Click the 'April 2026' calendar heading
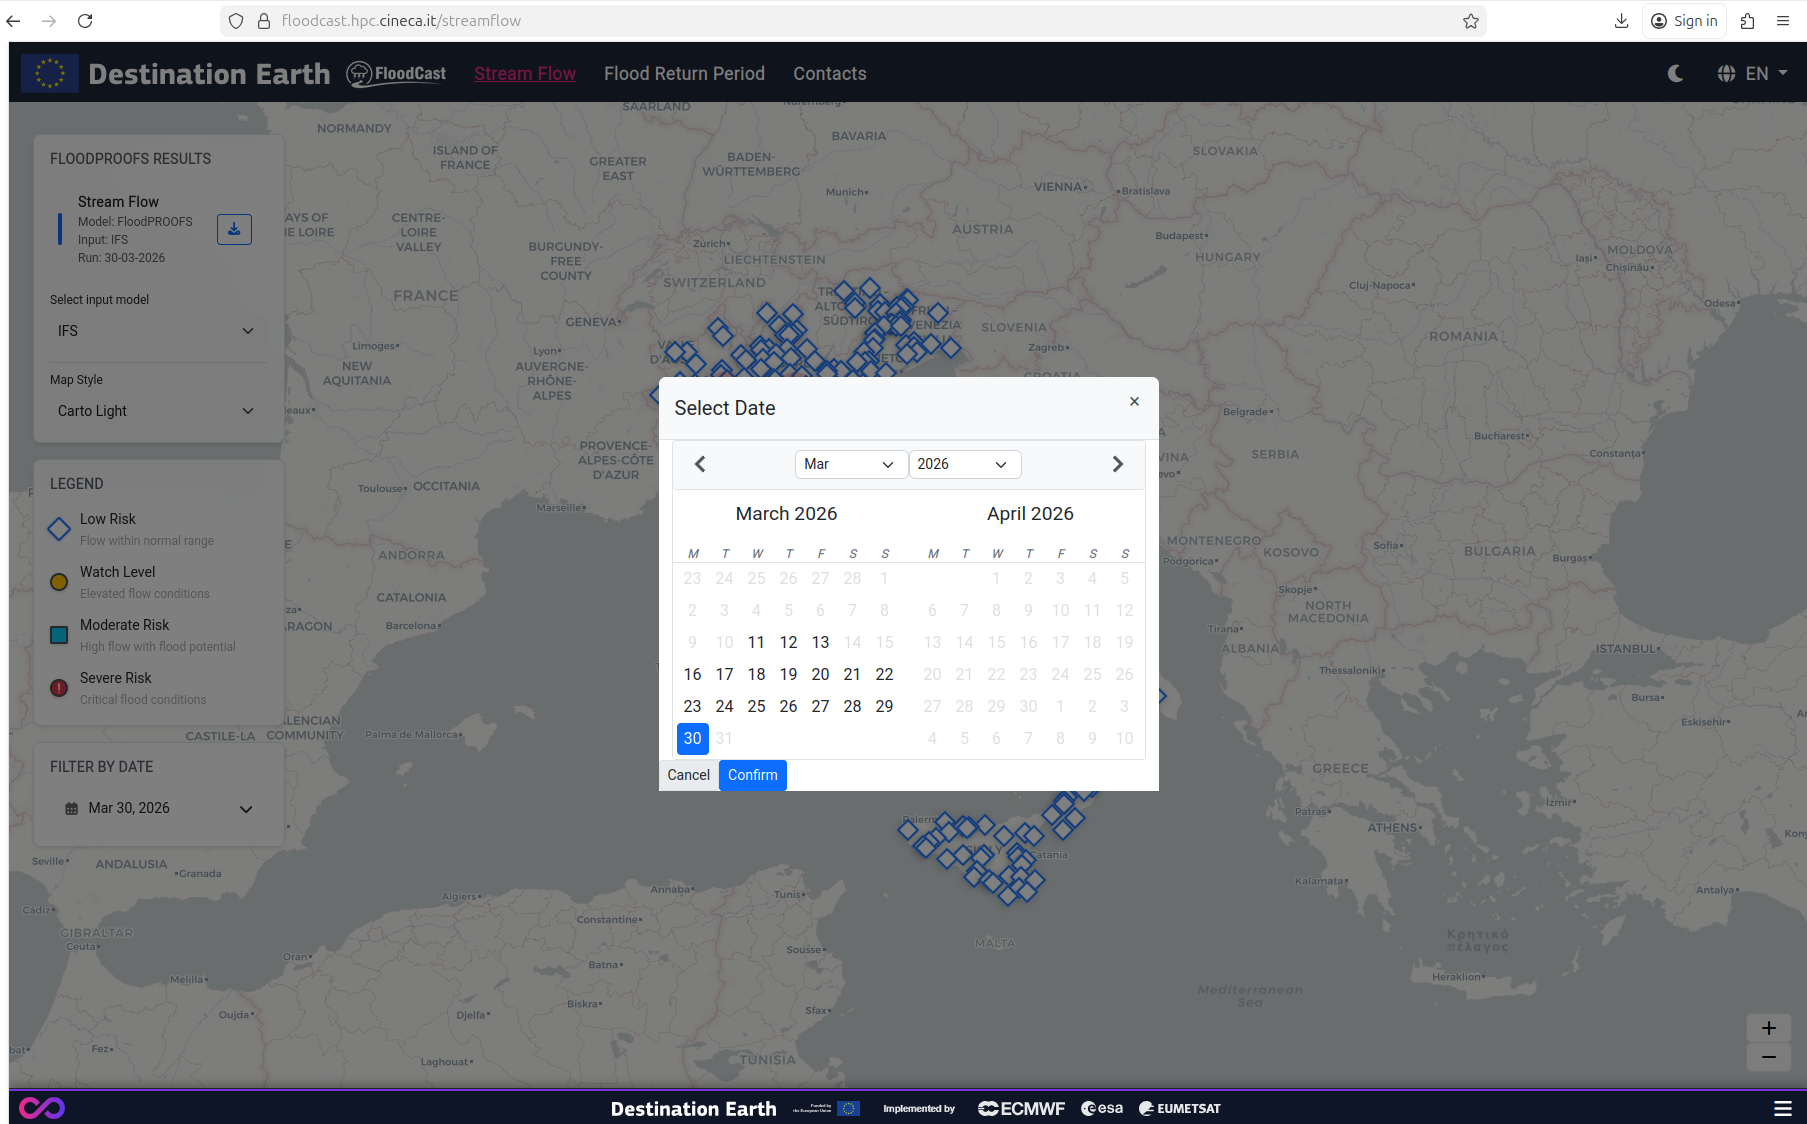 tap(1030, 514)
